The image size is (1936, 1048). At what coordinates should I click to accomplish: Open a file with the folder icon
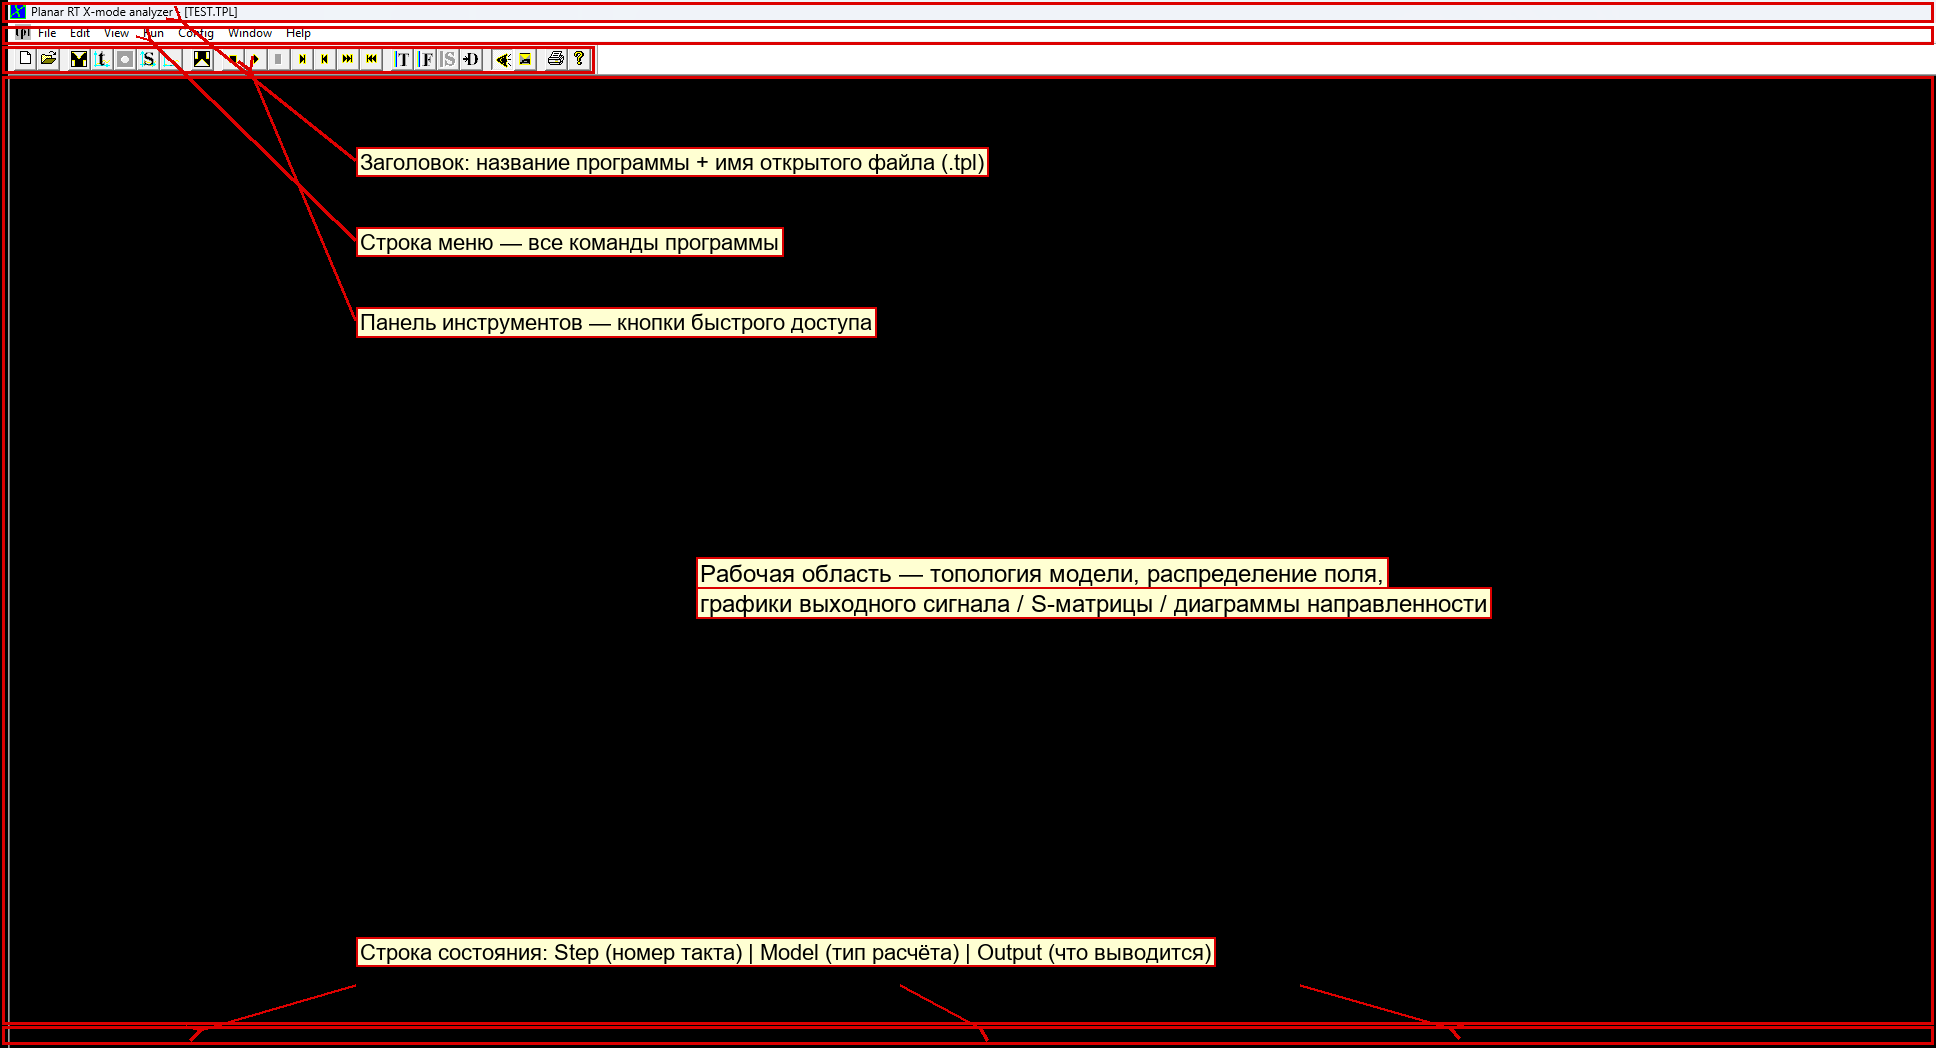pos(48,59)
